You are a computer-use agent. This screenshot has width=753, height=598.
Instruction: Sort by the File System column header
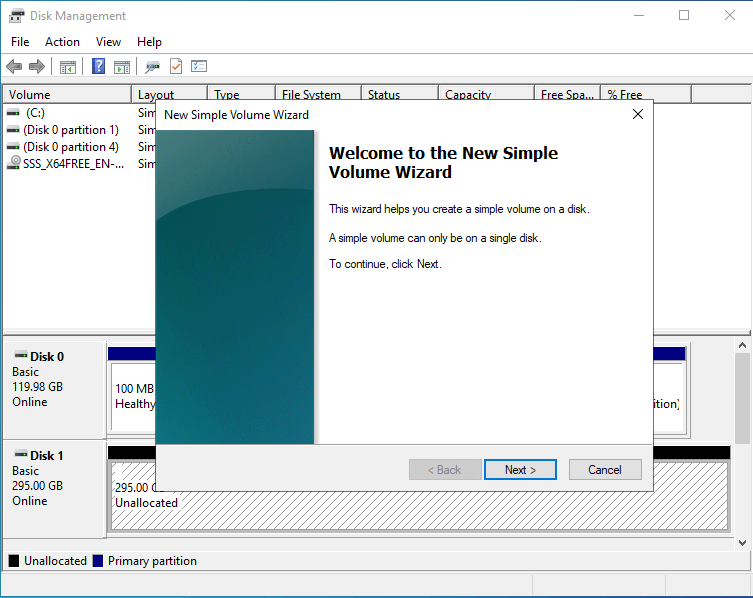(x=318, y=95)
